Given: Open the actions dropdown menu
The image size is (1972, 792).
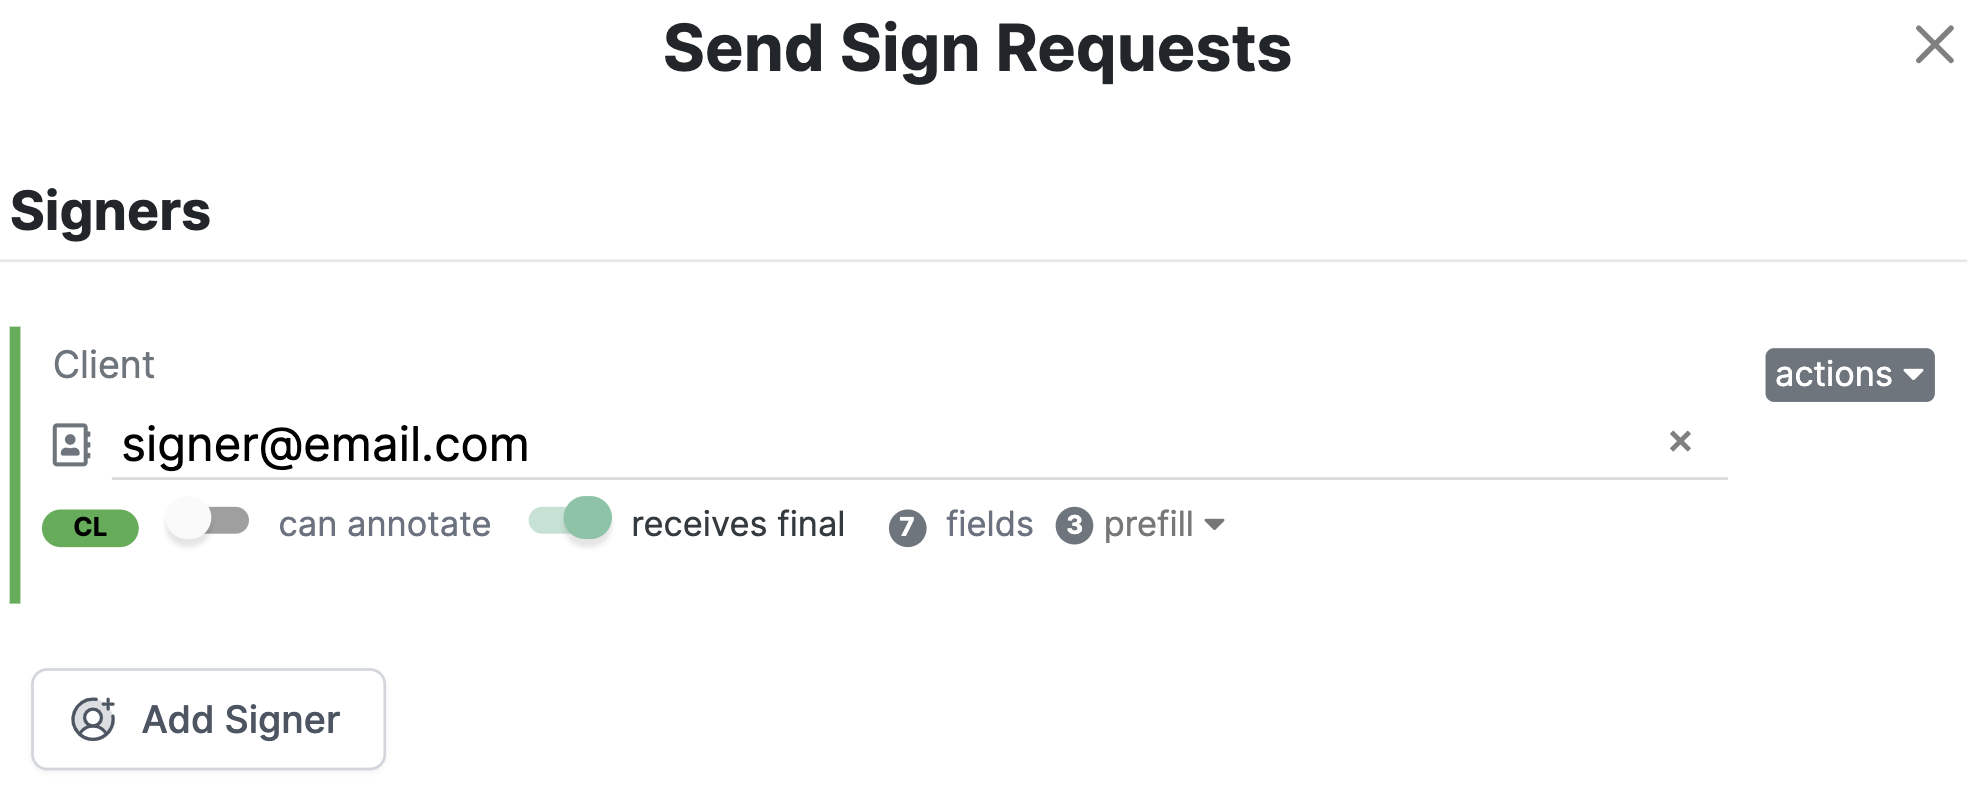Looking at the screenshot, I should [1849, 375].
